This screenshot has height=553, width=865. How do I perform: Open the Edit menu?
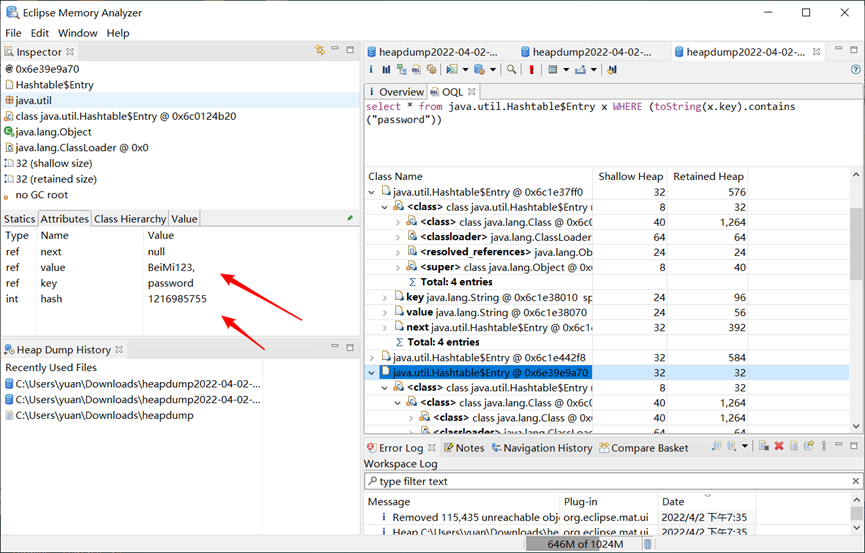click(40, 33)
